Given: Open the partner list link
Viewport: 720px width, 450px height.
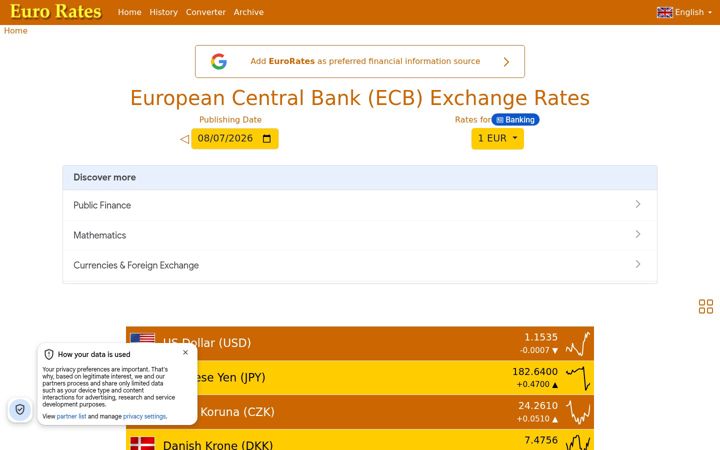Looking at the screenshot, I should 71,416.
